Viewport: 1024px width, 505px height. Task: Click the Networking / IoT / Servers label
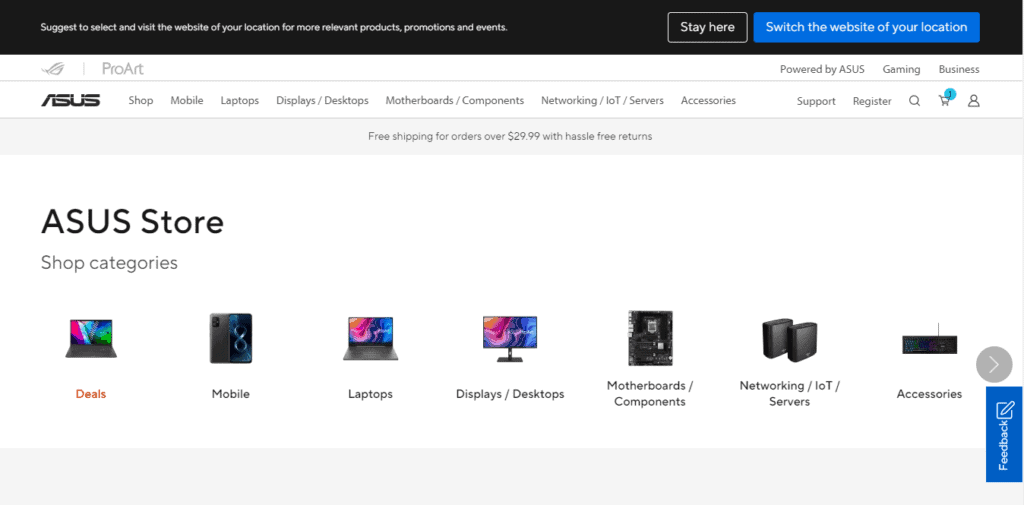[x=790, y=393]
